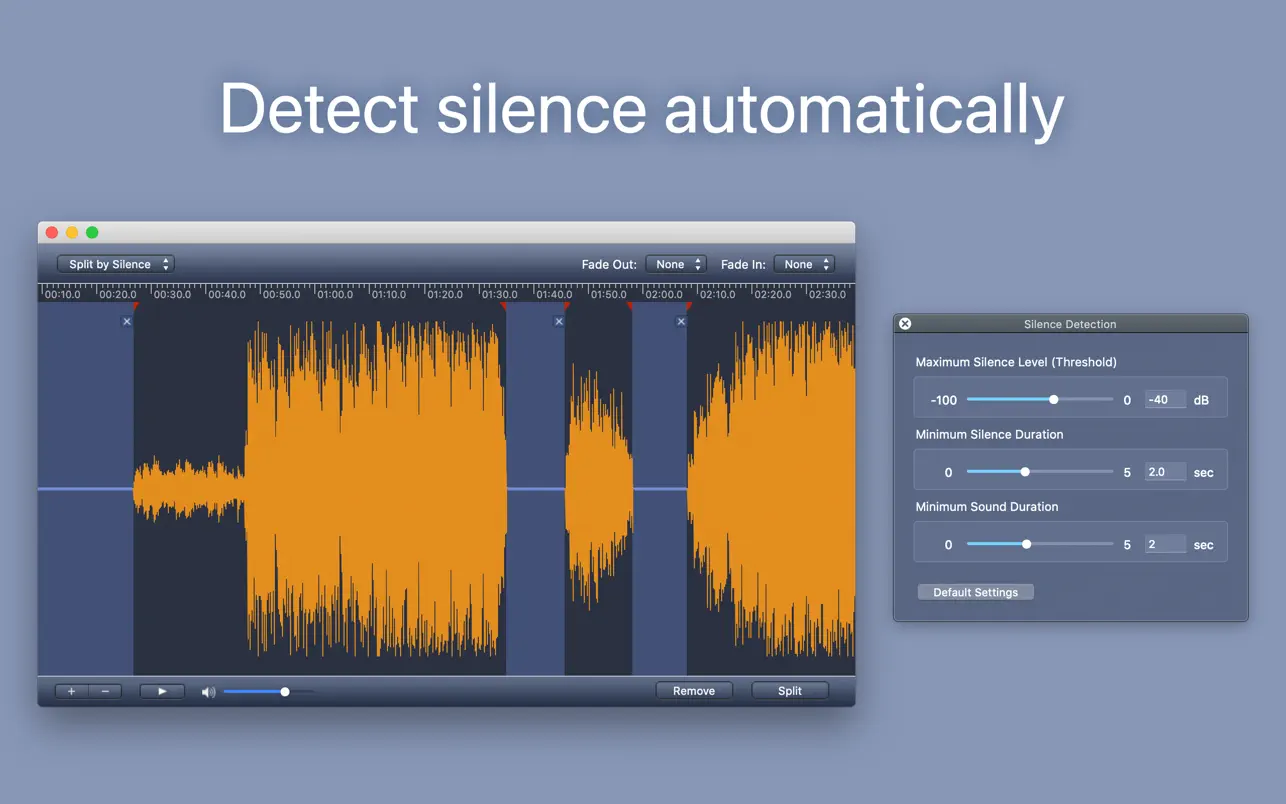The height and width of the screenshot is (804, 1286).
Task: Click the Minimum Silence Duration slider handle
Action: pyautogui.click(x=1025, y=472)
